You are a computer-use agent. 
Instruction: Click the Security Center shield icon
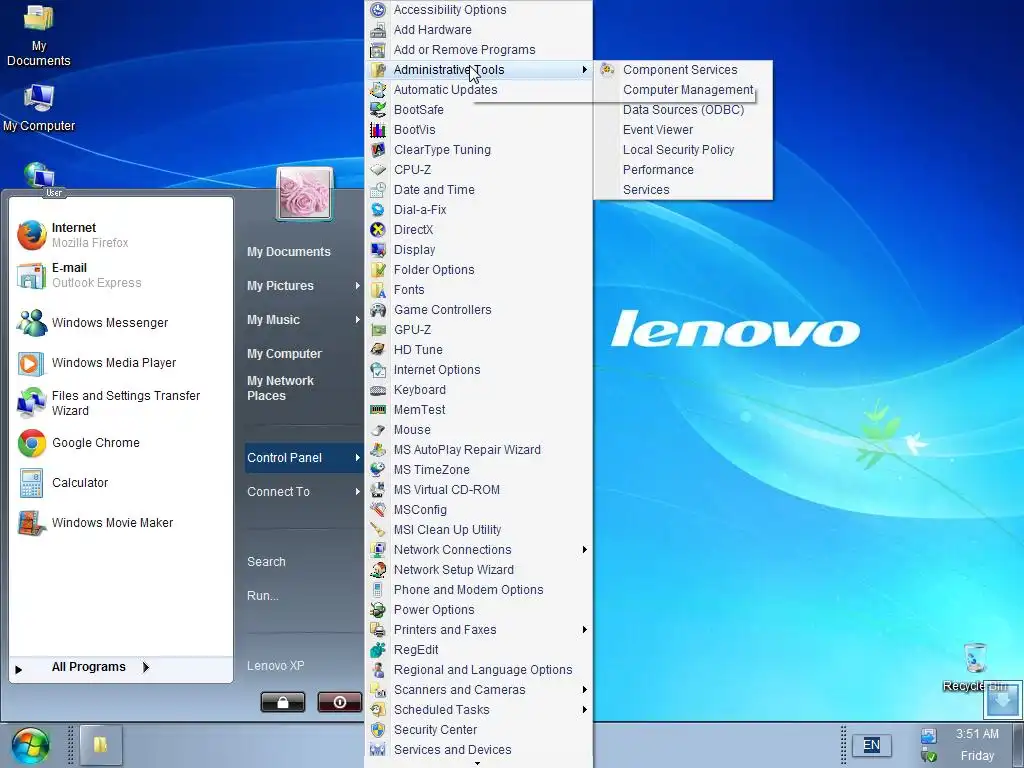[378, 730]
